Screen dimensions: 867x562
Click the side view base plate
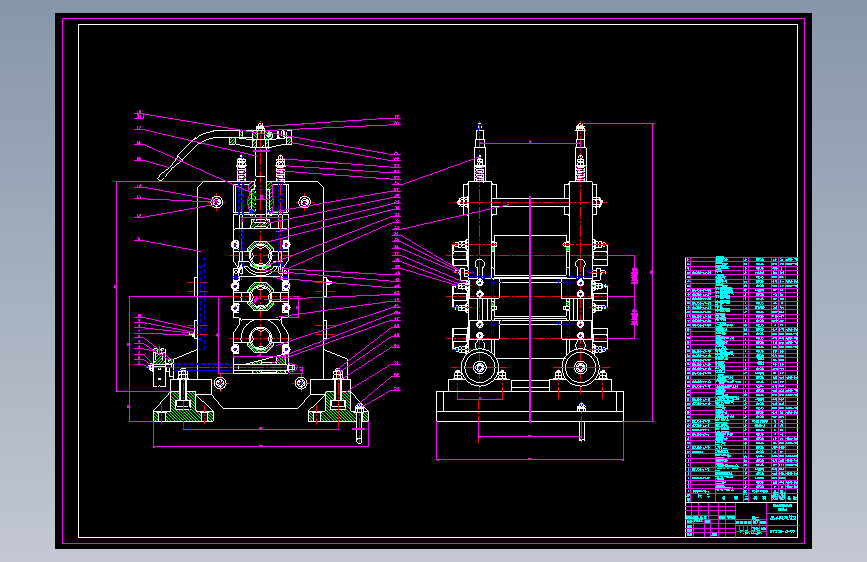tap(530, 407)
